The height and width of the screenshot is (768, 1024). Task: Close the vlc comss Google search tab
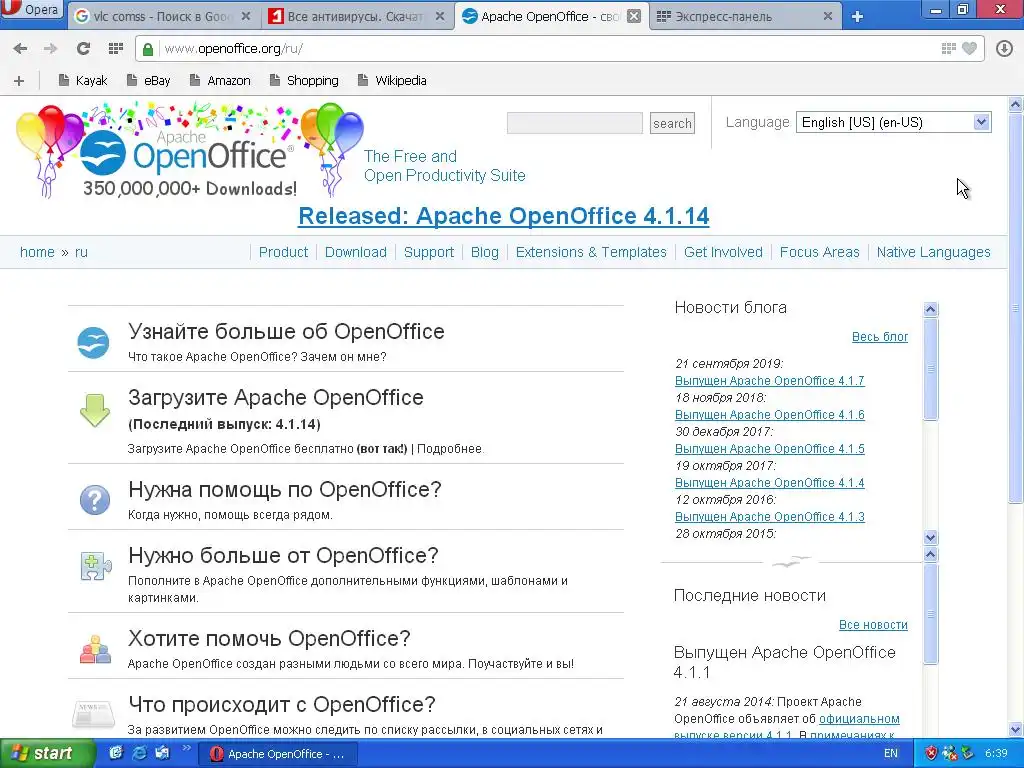click(x=246, y=16)
